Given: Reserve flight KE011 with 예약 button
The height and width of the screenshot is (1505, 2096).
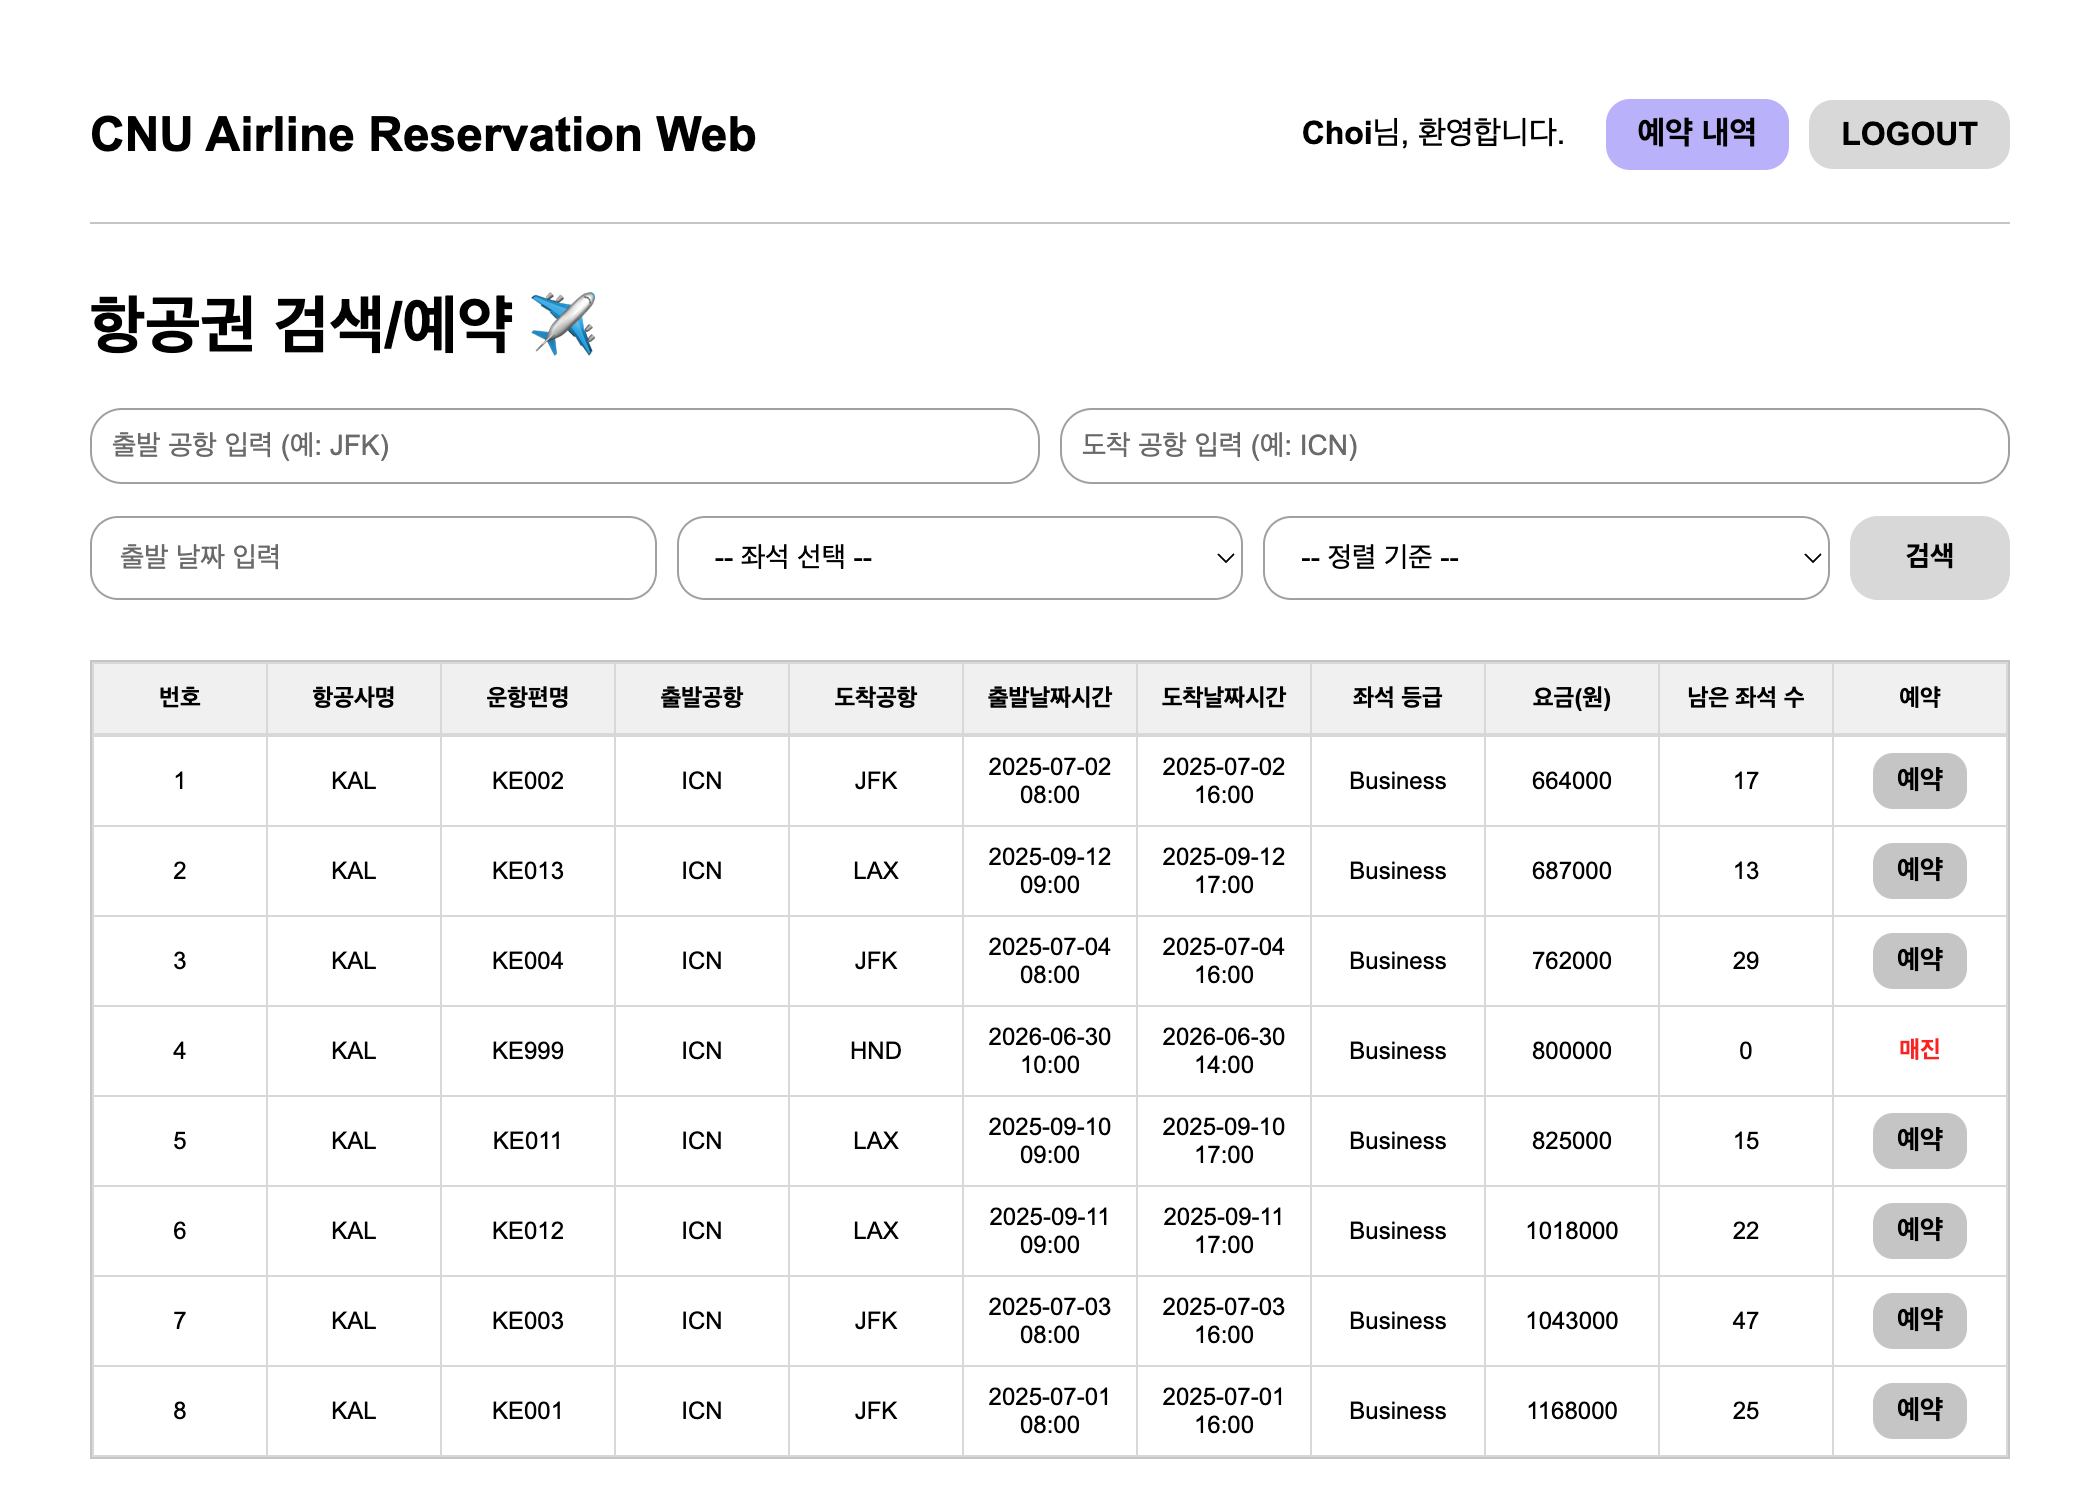Looking at the screenshot, I should pyautogui.click(x=1919, y=1140).
